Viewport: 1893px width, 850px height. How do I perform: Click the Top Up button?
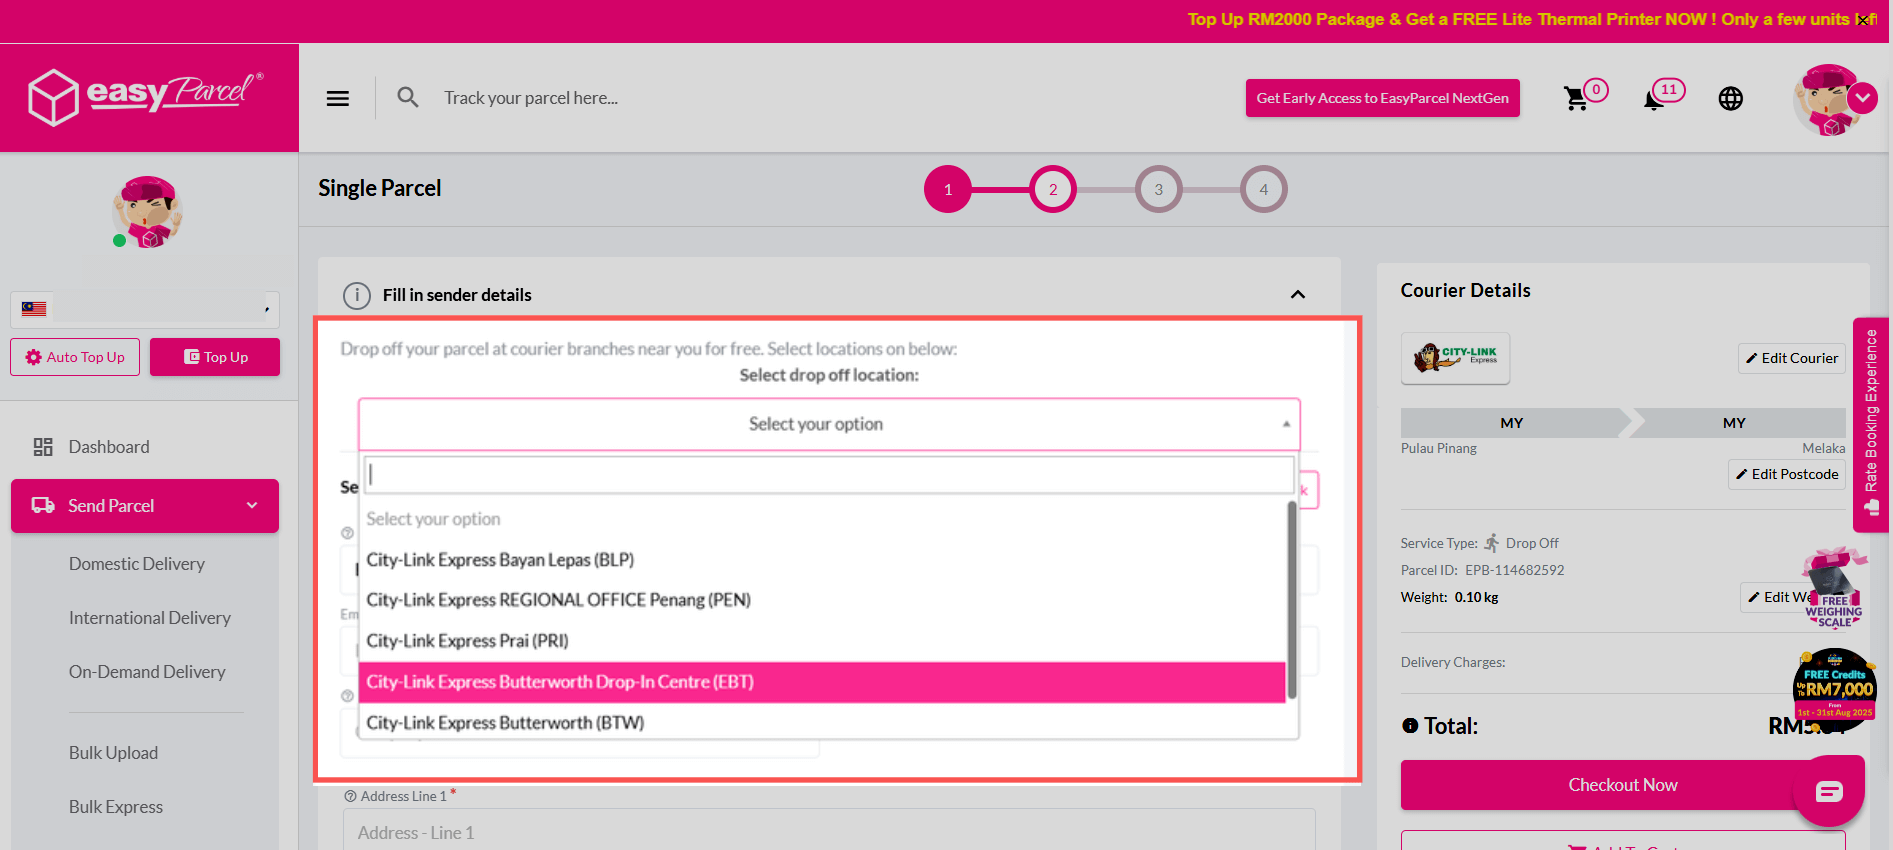pos(215,357)
